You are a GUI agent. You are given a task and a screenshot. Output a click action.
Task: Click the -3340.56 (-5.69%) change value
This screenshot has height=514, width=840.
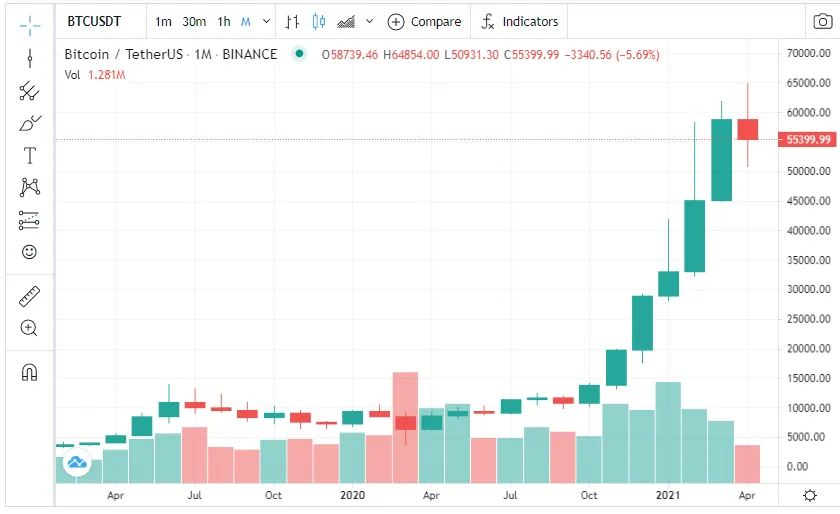(612, 55)
